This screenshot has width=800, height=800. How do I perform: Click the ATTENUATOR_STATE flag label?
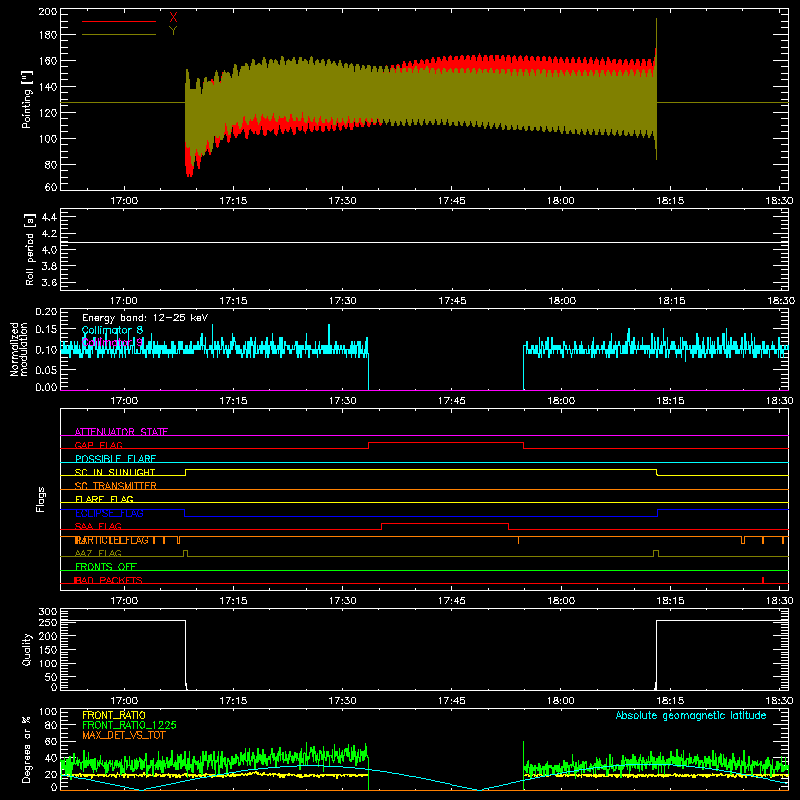click(121, 432)
